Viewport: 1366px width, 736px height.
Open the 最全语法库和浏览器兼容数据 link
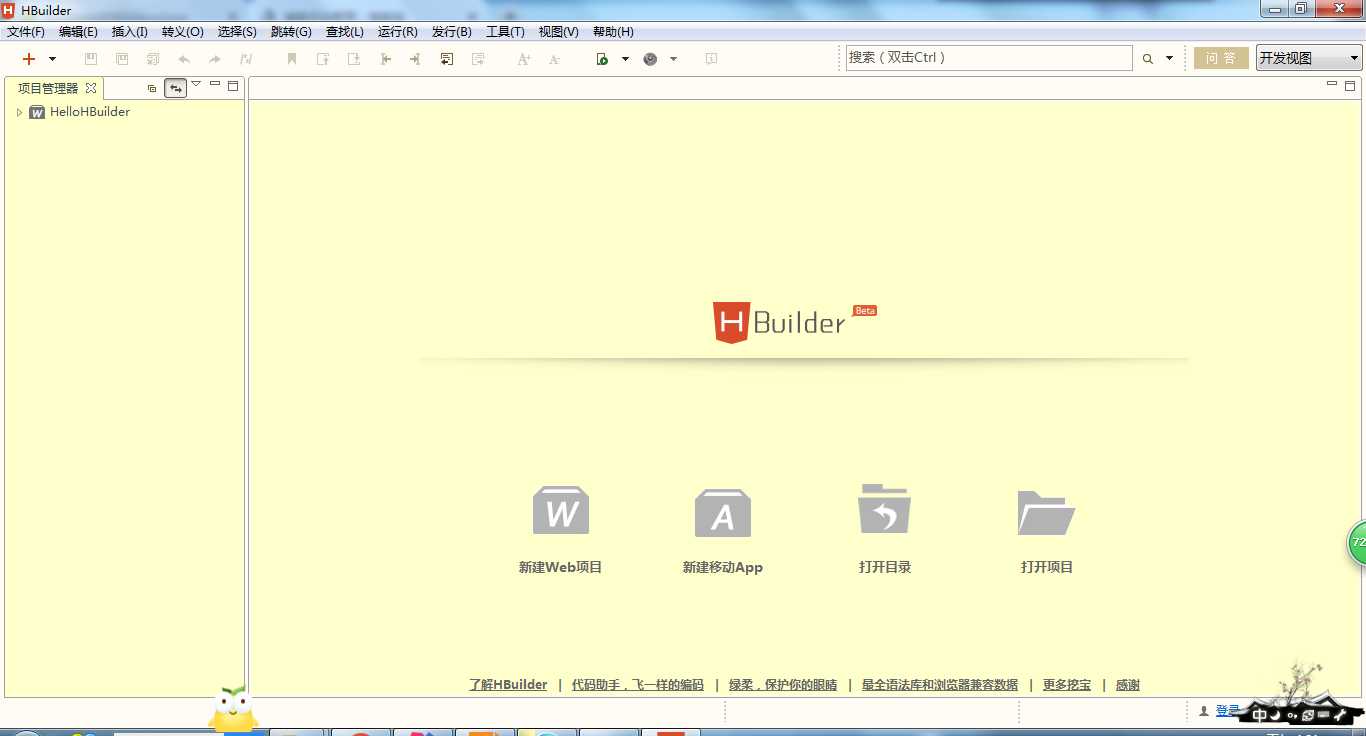(x=940, y=685)
